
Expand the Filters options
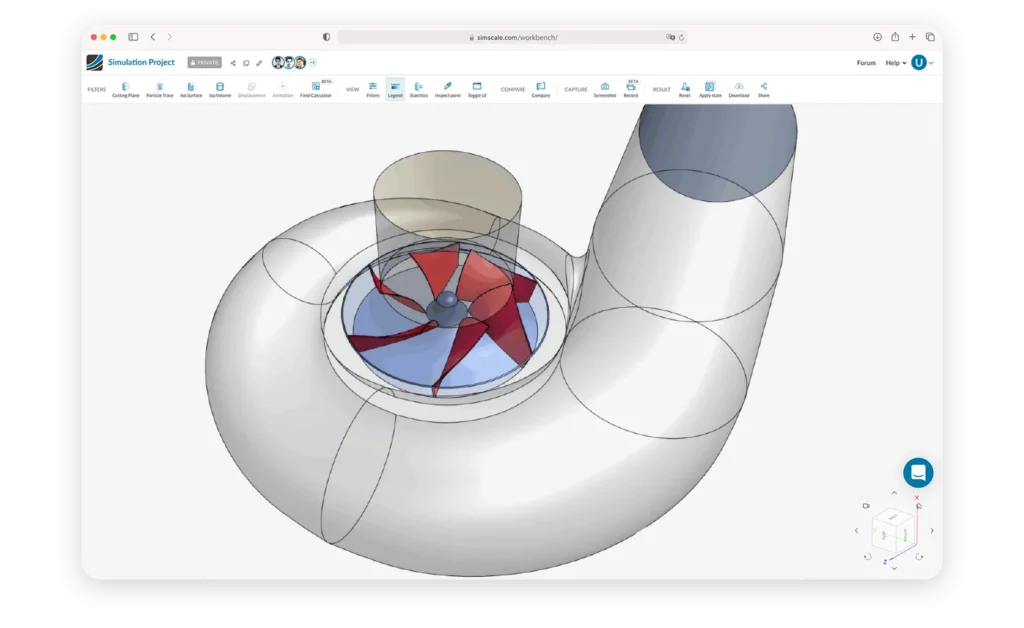coord(372,88)
